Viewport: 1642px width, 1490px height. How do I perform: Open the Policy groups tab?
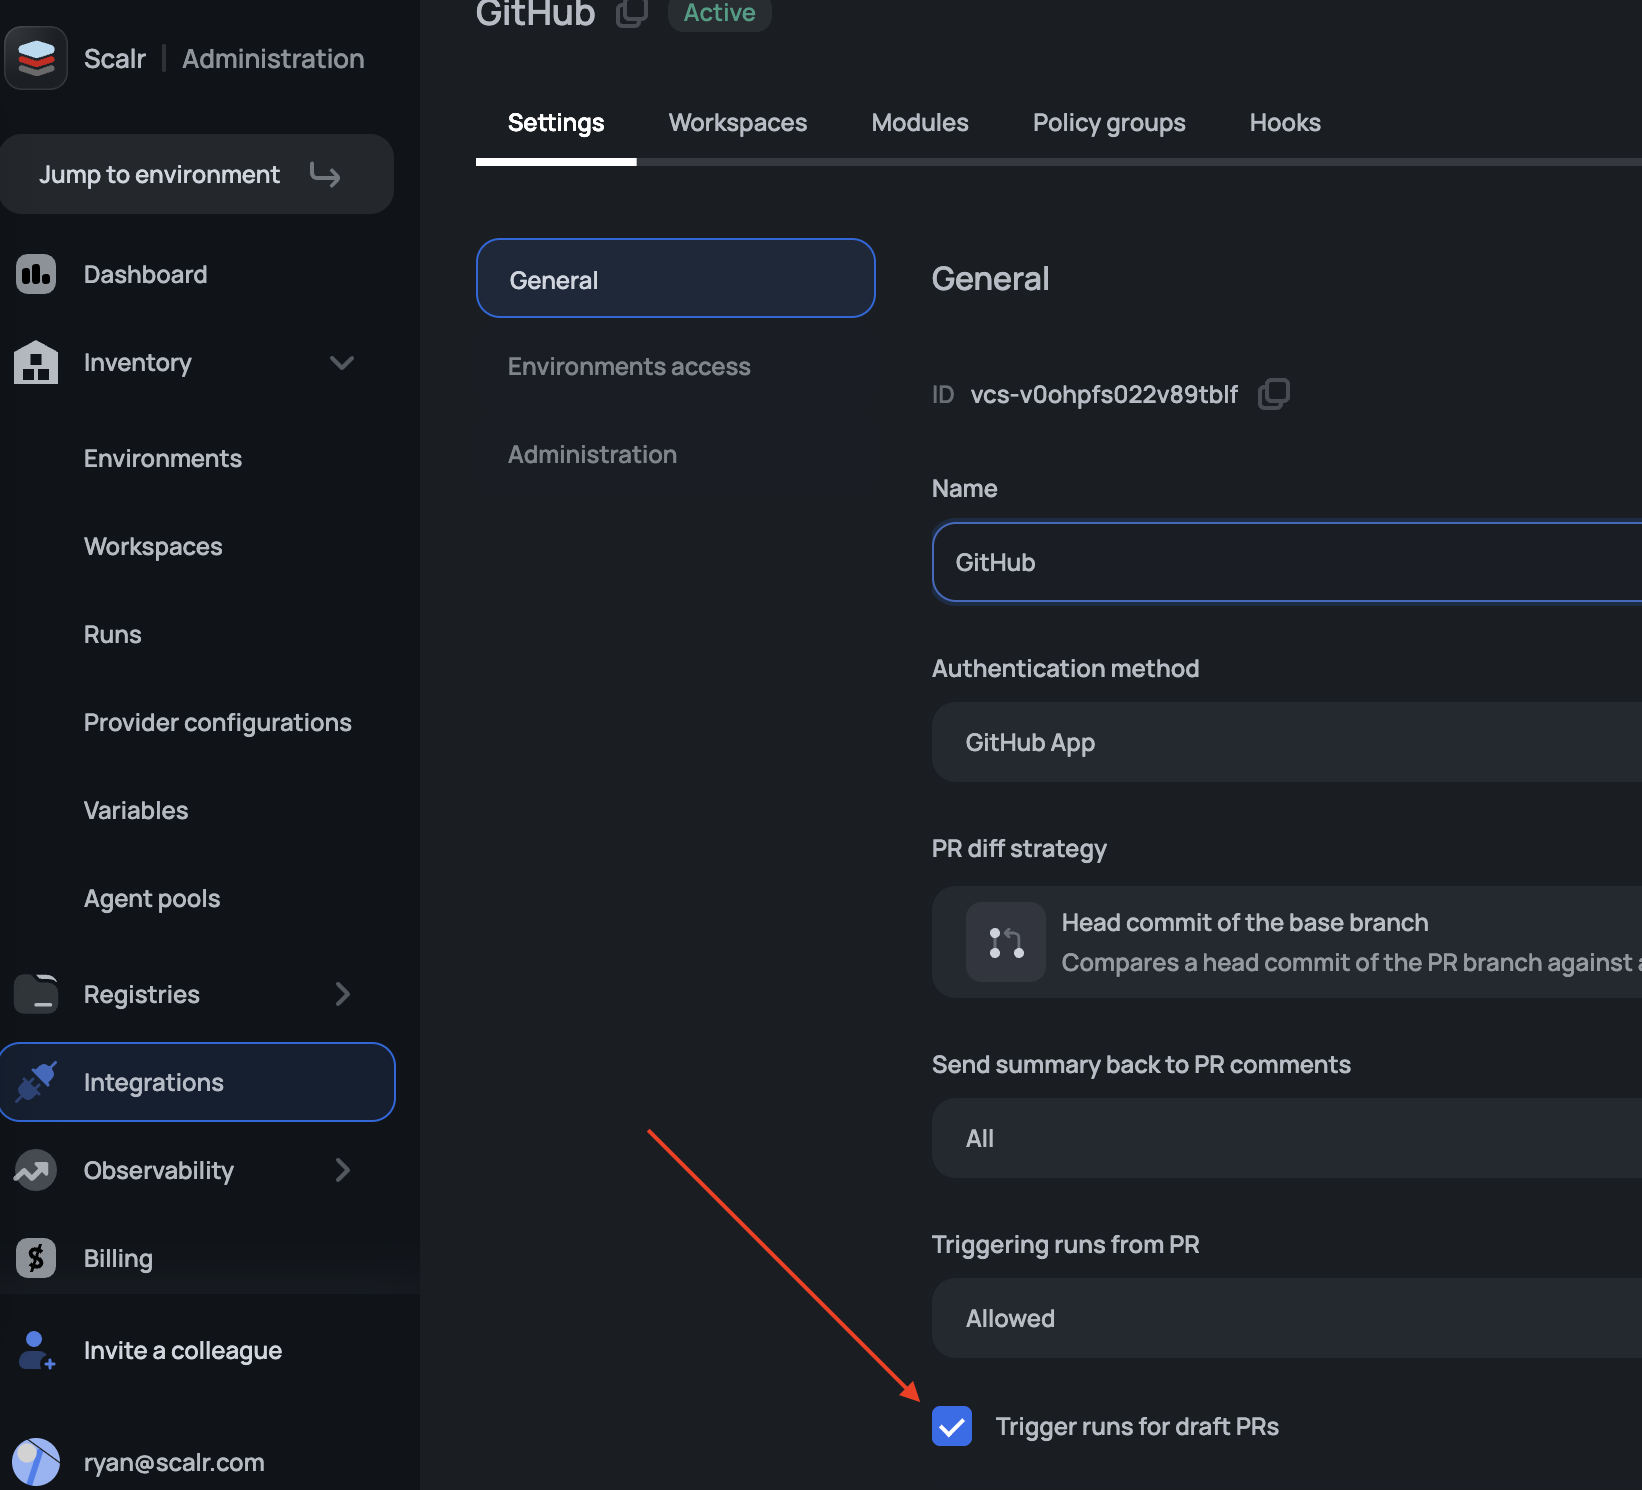tap(1109, 123)
